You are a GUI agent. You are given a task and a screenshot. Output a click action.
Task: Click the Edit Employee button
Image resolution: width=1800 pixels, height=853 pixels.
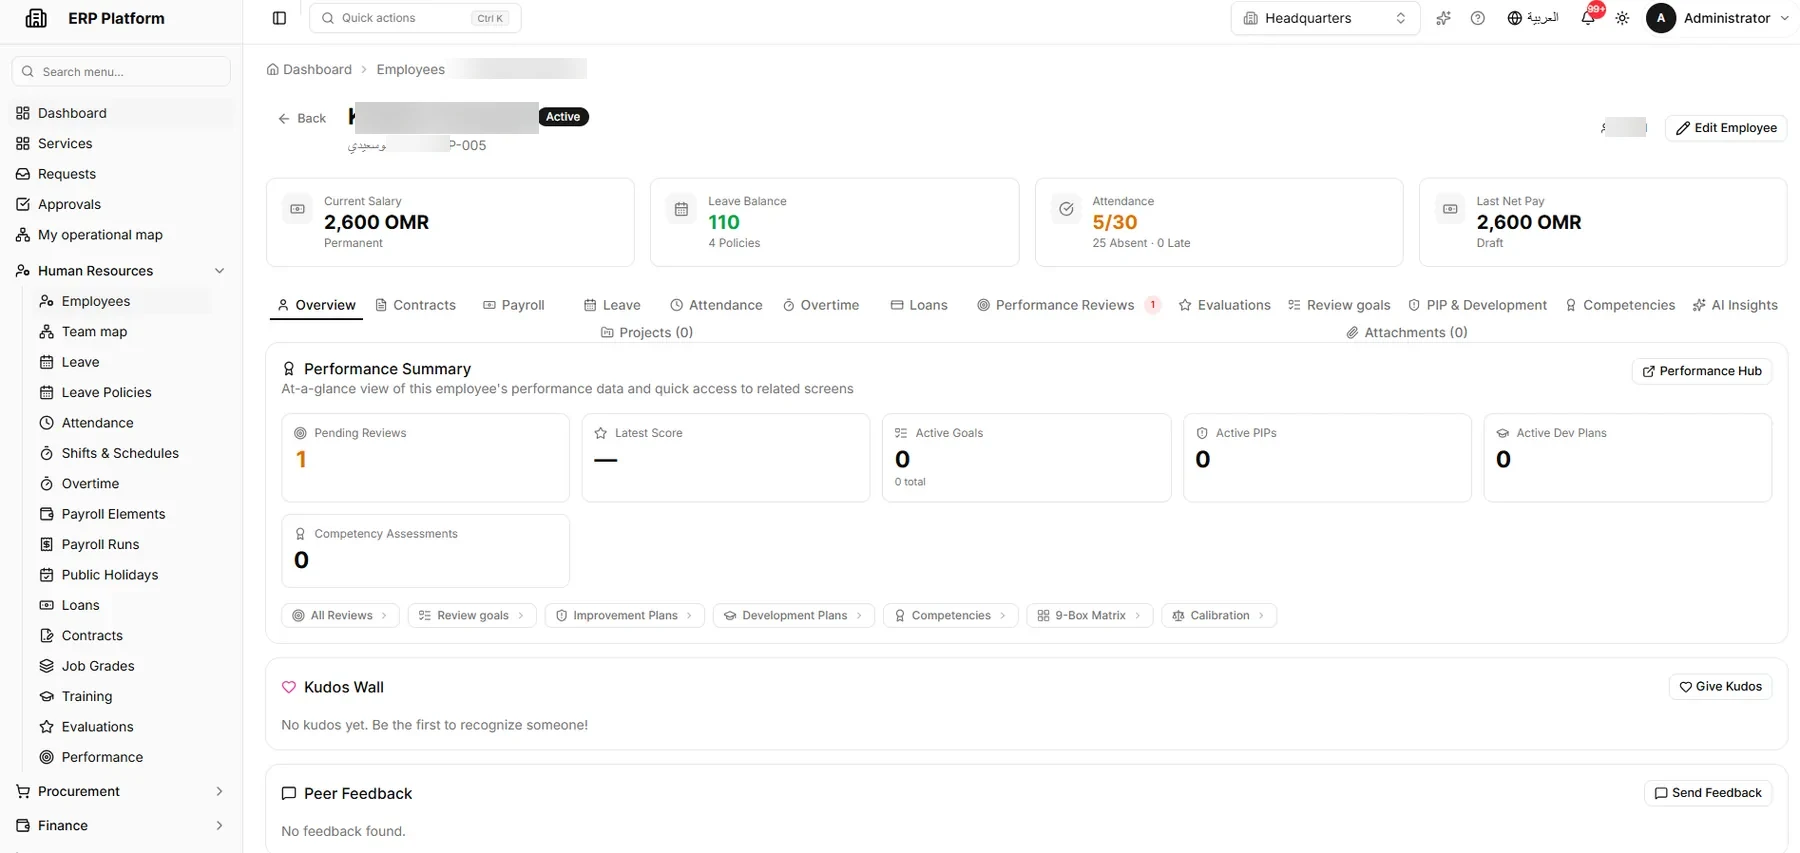[1725, 128]
